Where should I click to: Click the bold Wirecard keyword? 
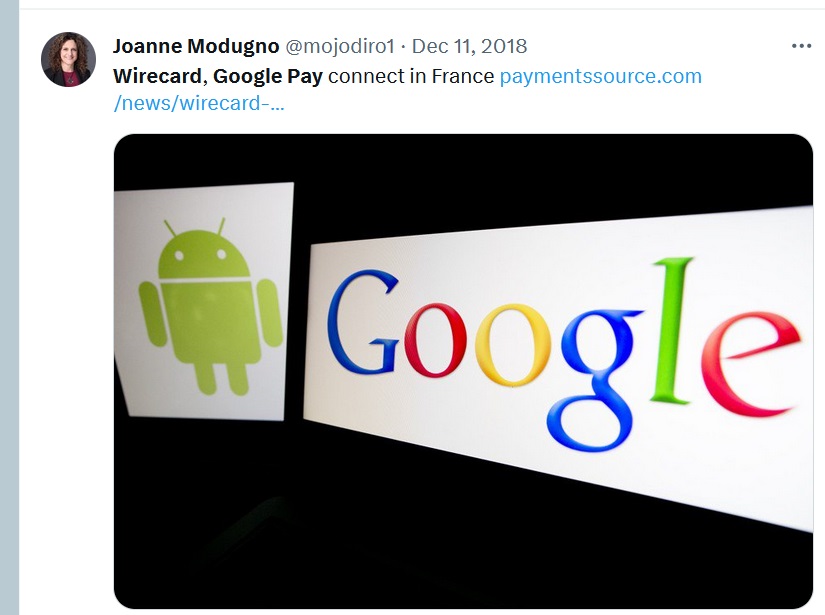pos(158,76)
